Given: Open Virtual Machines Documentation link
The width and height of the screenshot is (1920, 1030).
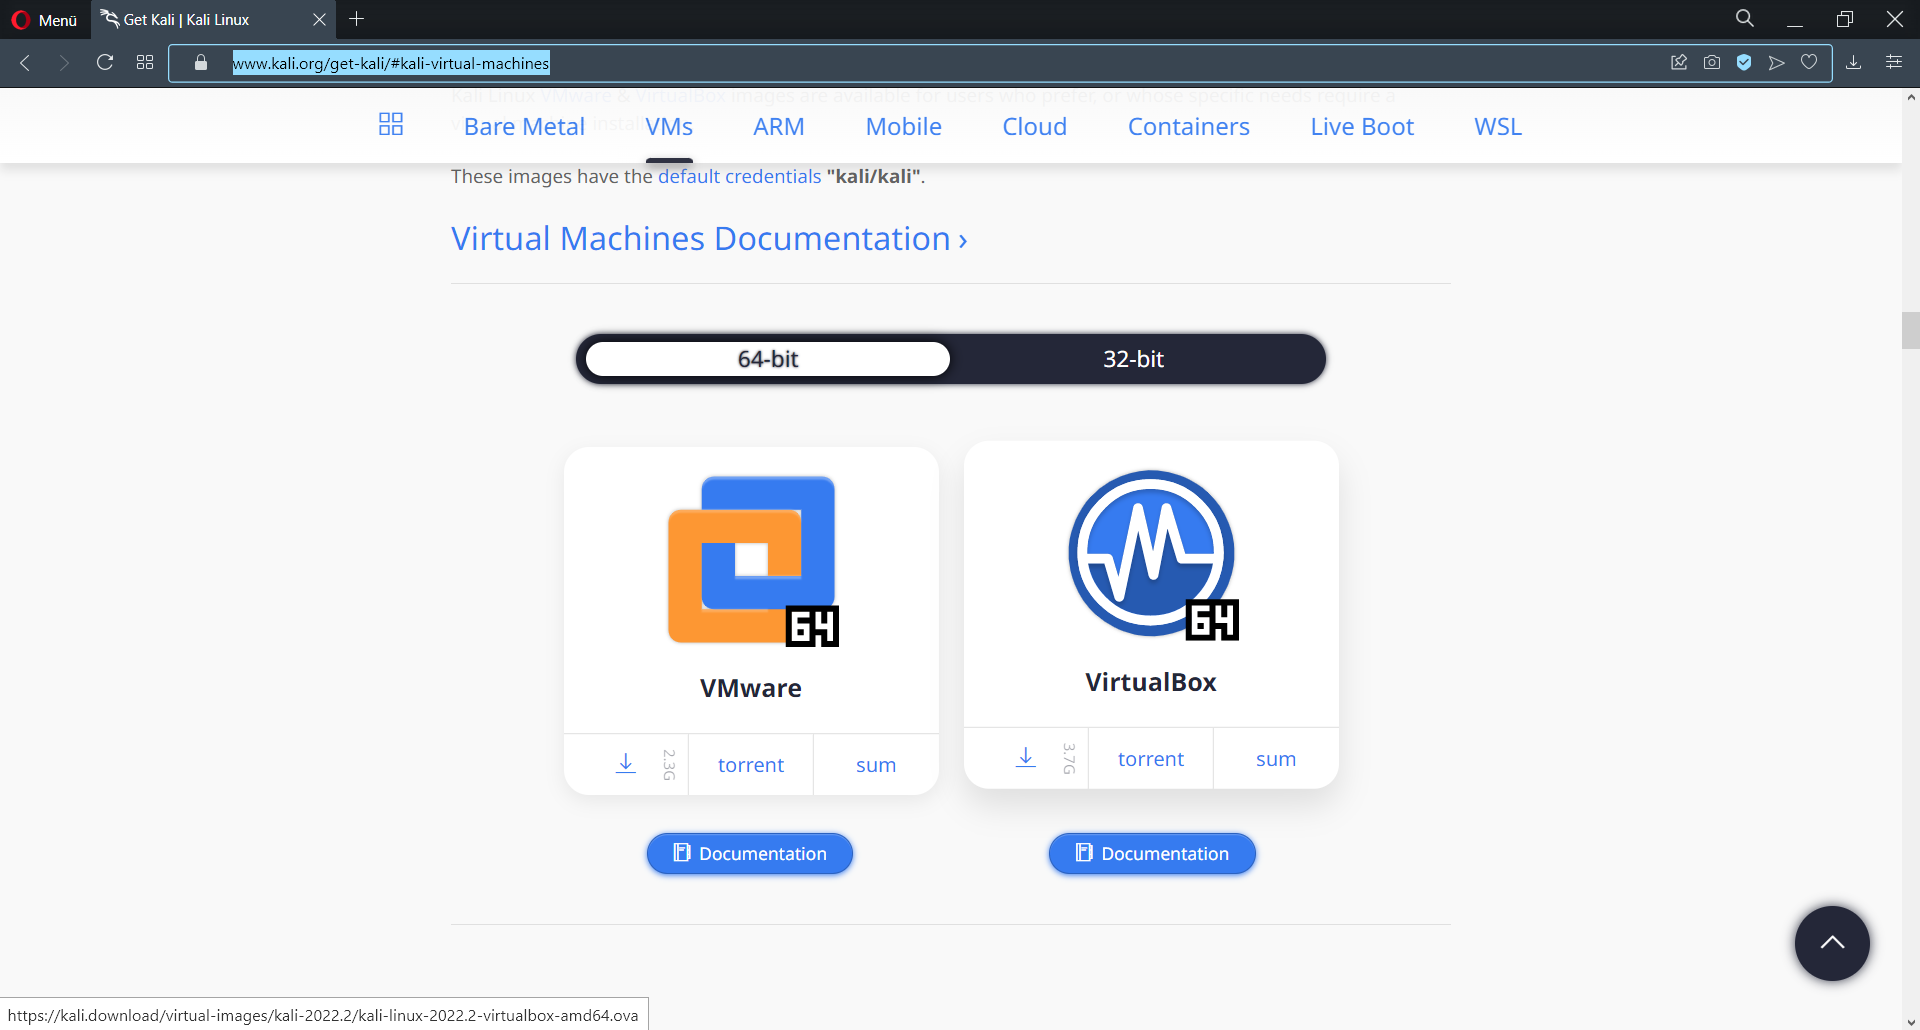Looking at the screenshot, I should click(709, 239).
